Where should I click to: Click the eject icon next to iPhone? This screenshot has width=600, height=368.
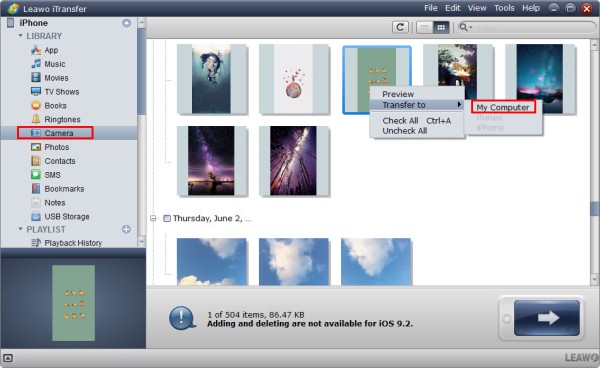pos(126,23)
